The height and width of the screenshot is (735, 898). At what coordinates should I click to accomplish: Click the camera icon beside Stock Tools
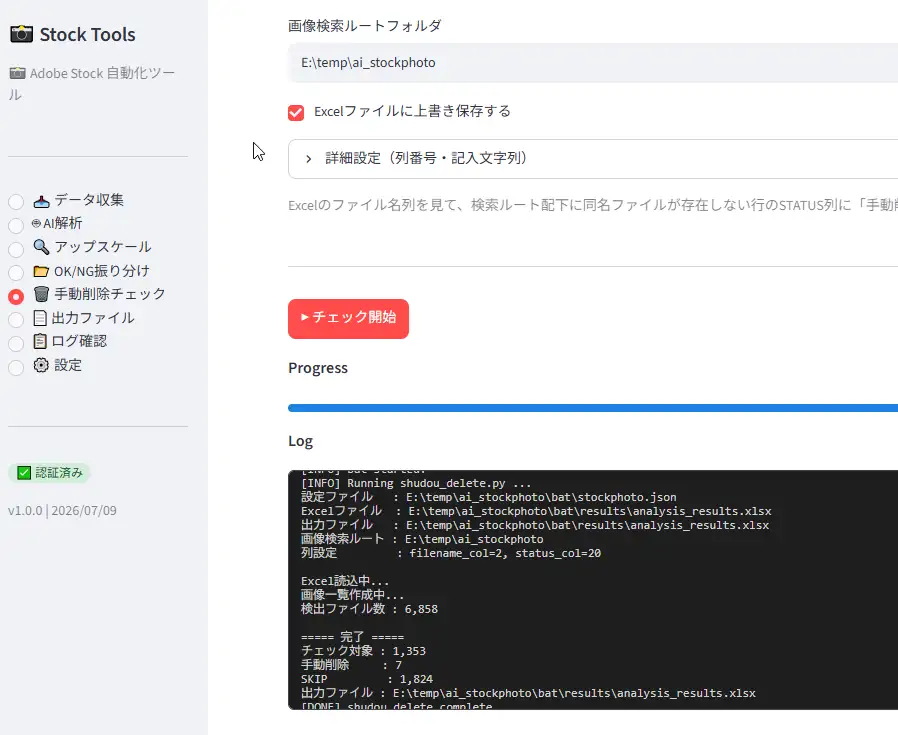(22, 34)
